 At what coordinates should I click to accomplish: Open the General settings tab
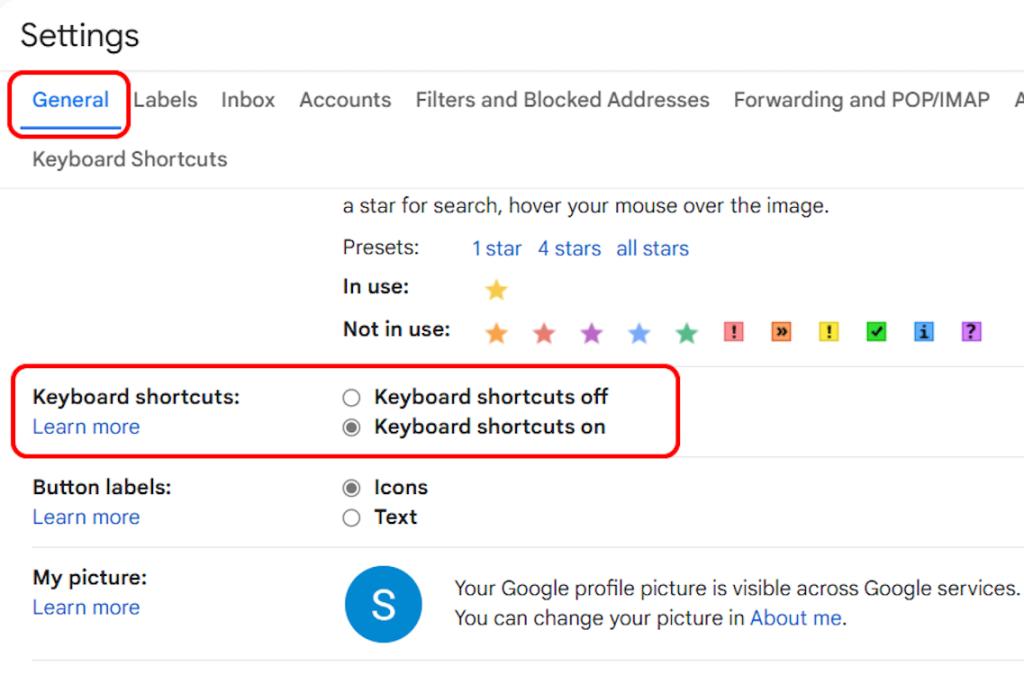tap(71, 100)
